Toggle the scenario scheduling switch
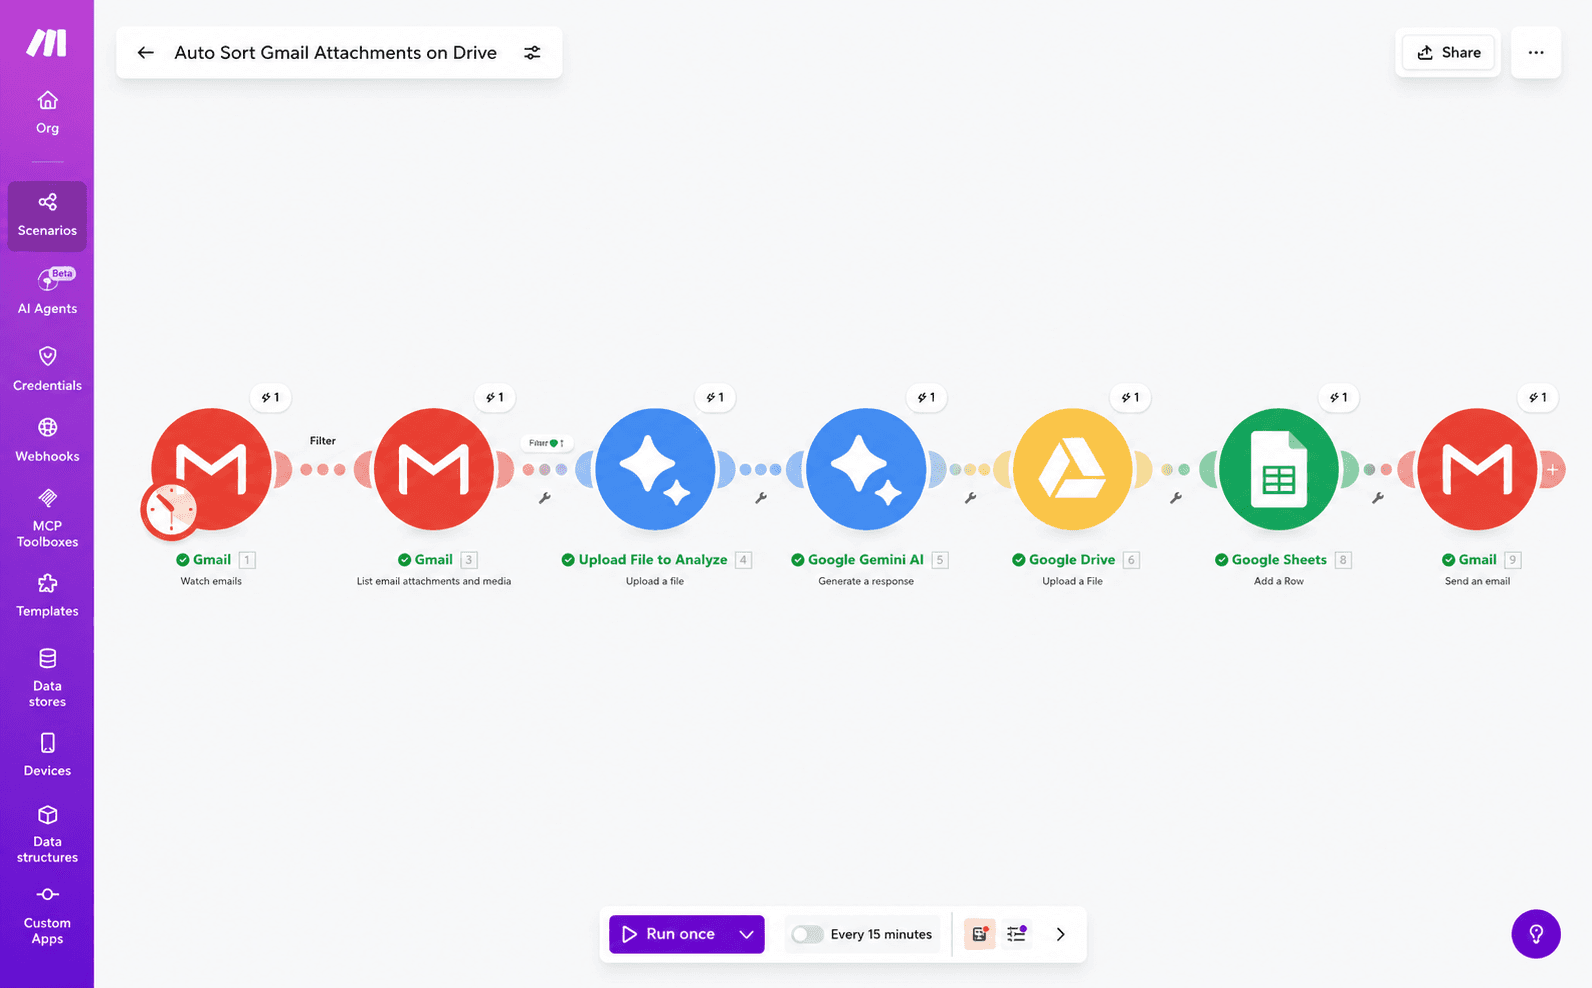This screenshot has width=1592, height=988. [807, 934]
